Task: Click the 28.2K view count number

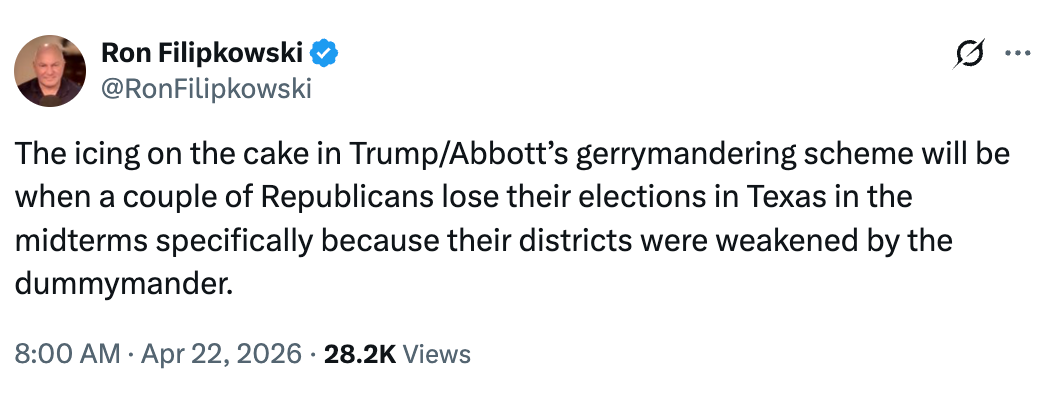Action: click(361, 353)
